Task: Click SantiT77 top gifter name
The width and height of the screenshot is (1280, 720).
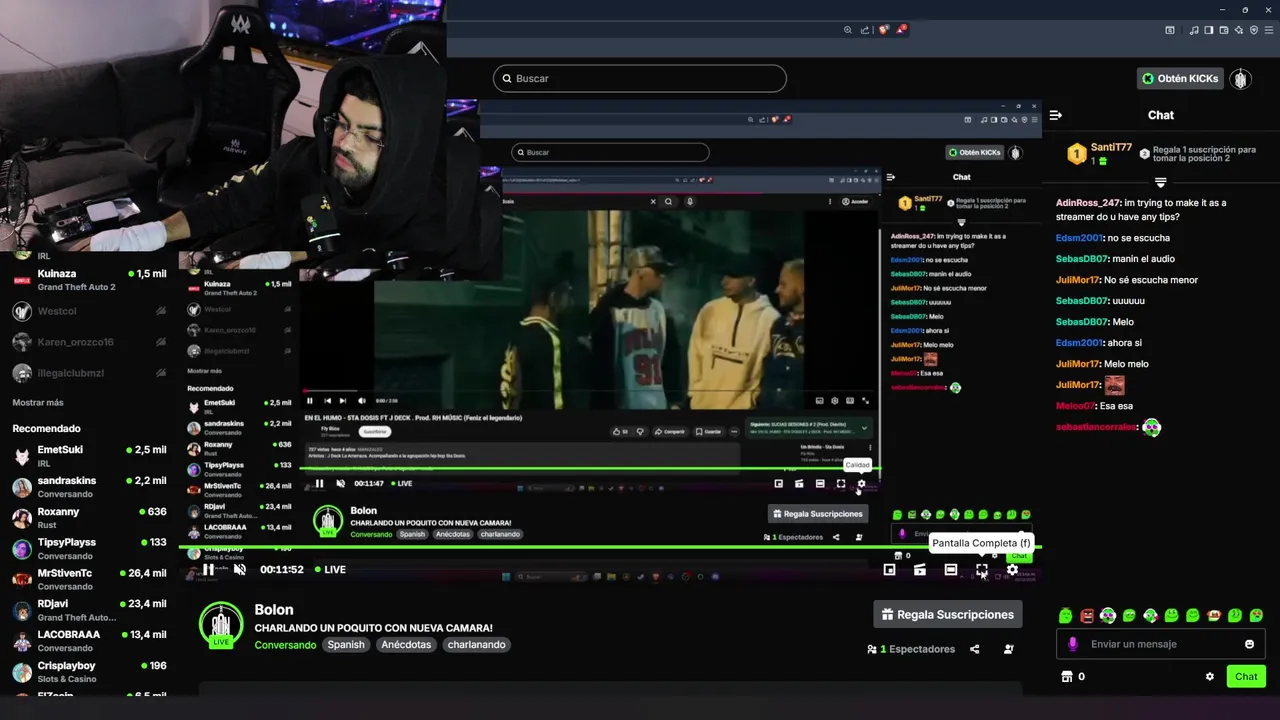Action: click(1111, 148)
